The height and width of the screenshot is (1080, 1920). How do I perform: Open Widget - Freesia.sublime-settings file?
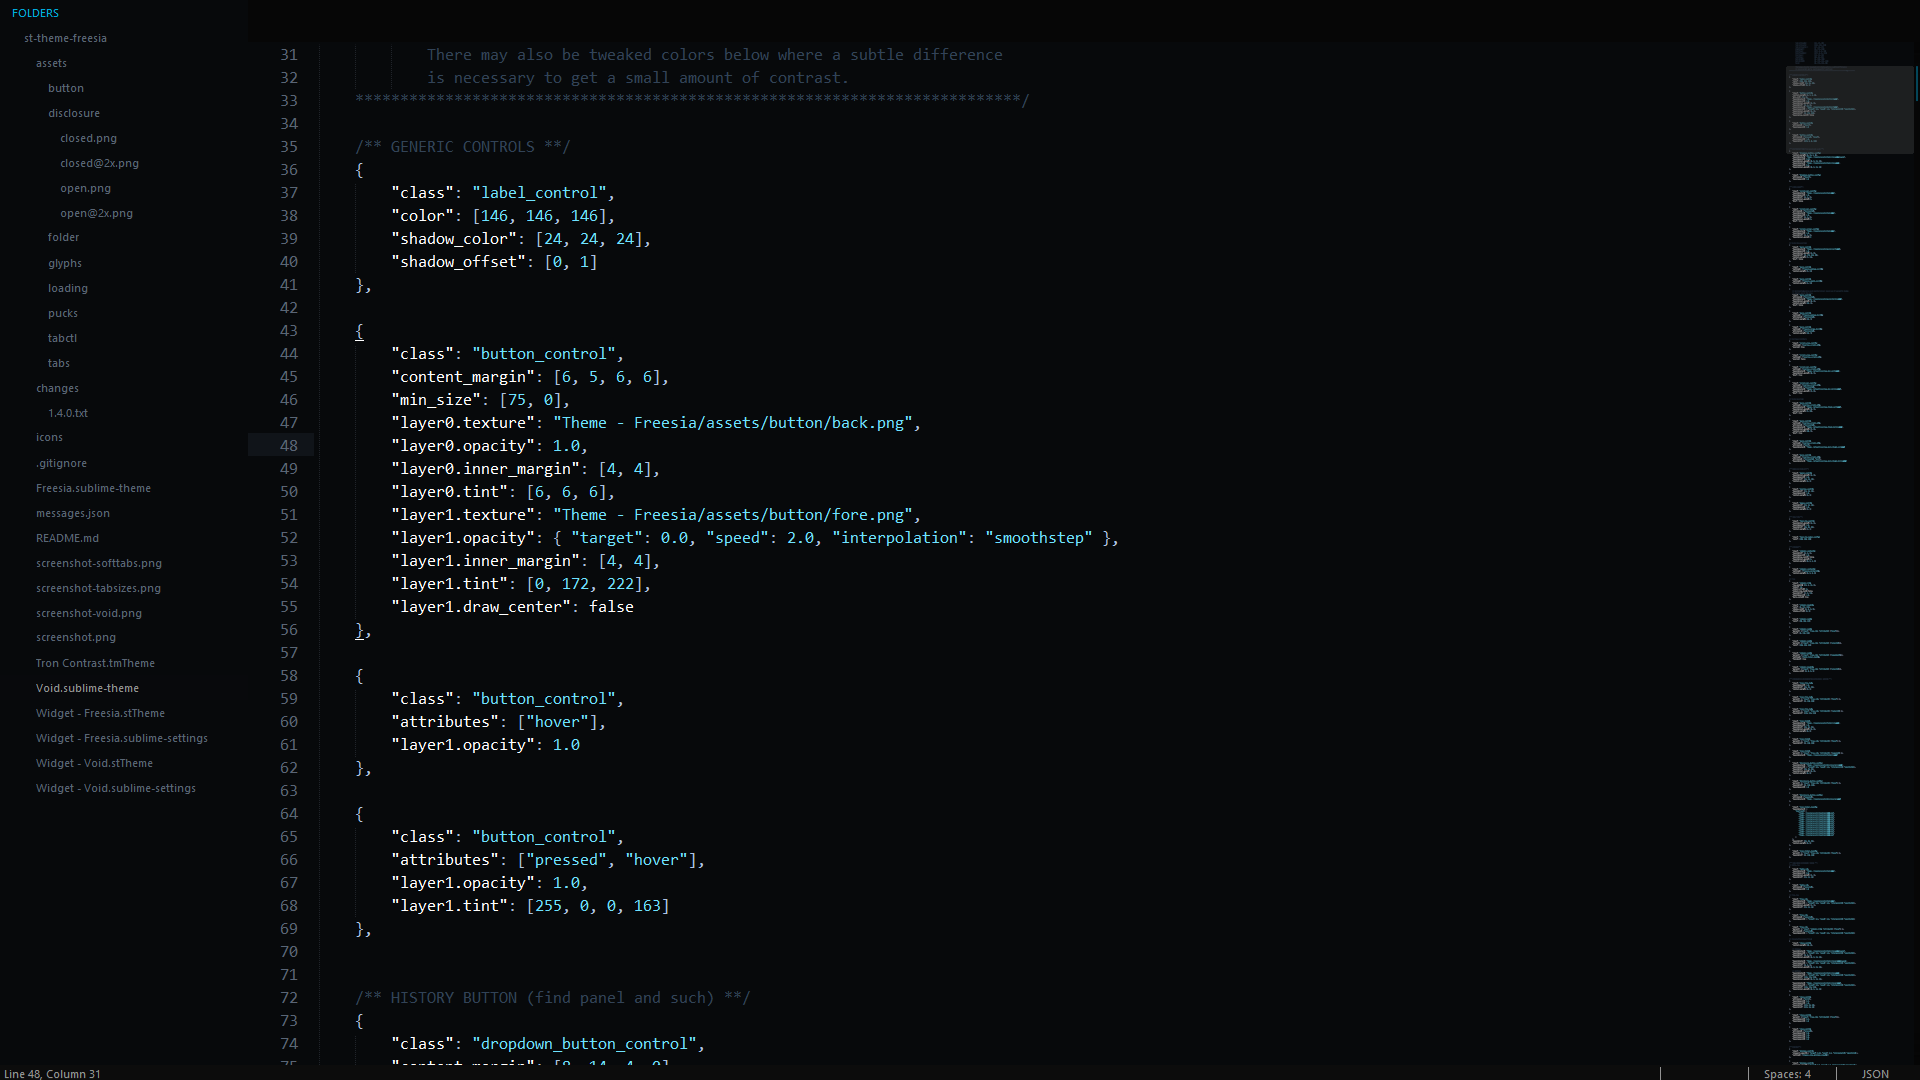(x=122, y=738)
